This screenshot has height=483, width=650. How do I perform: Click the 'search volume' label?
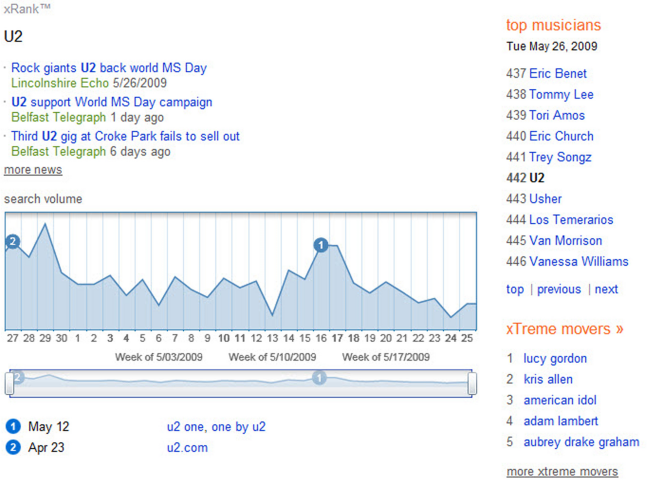[x=43, y=199]
